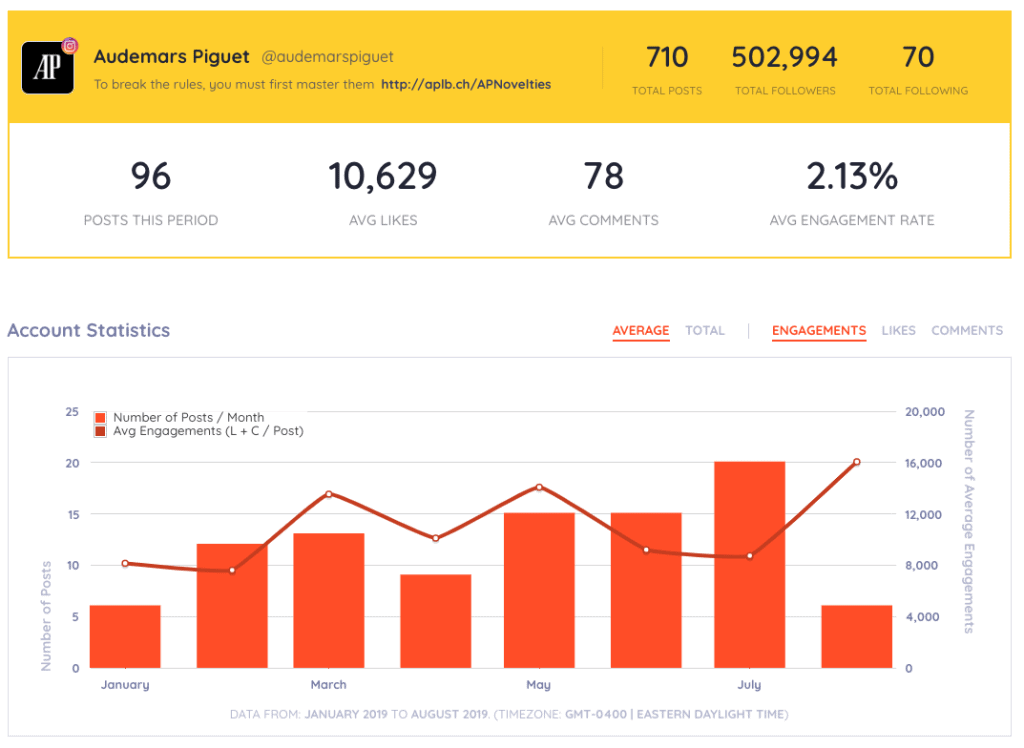Click the DATA FROM date range footer
This screenshot has height=748, width=1024.
point(509,715)
